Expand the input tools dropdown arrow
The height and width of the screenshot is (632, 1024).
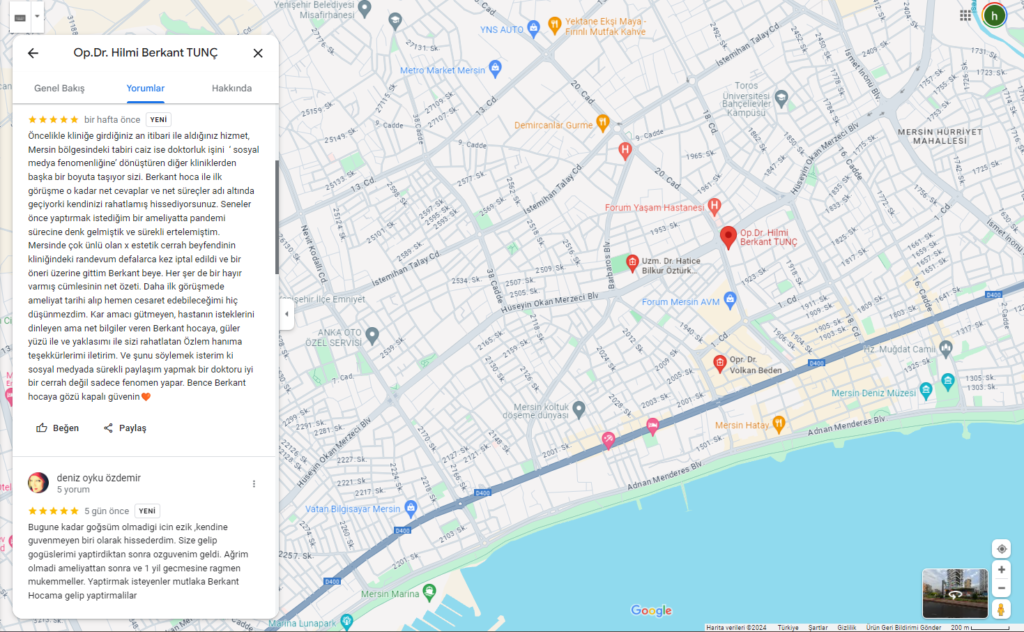(x=37, y=17)
